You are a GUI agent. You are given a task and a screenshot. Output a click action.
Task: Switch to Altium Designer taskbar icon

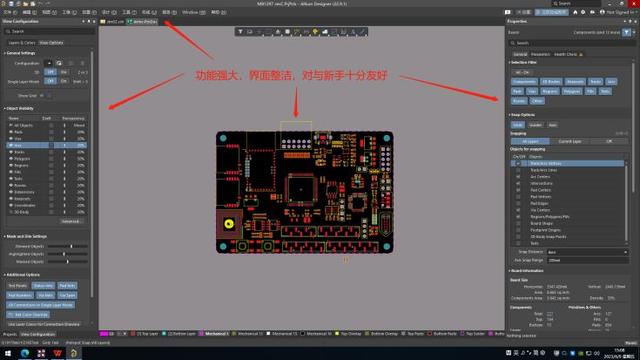click(x=73, y=353)
